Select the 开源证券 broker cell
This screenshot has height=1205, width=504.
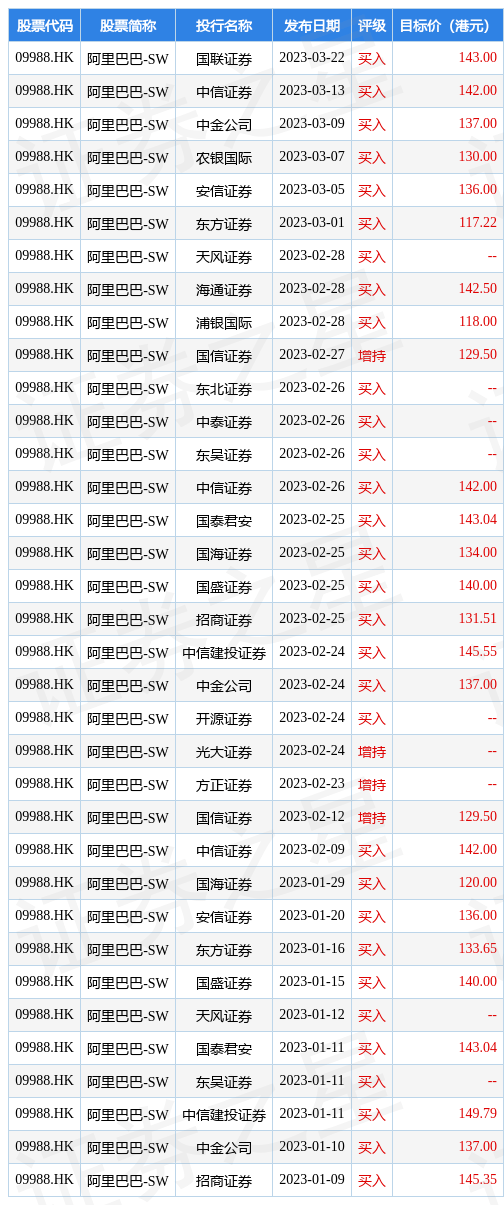point(224,718)
